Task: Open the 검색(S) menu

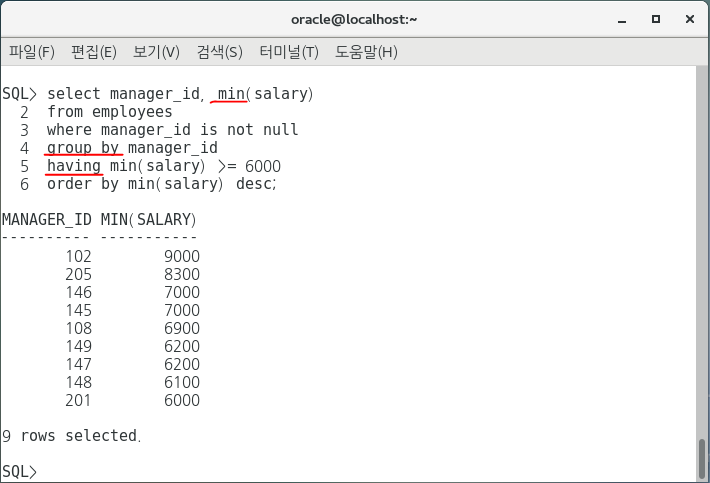Action: tap(220, 52)
